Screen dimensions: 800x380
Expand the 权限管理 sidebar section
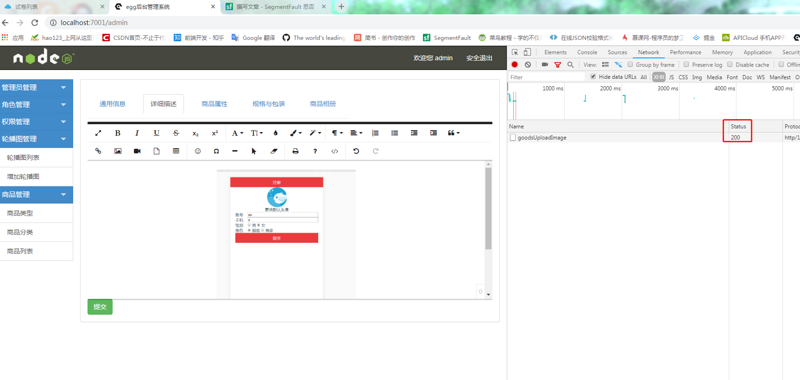[x=36, y=122]
